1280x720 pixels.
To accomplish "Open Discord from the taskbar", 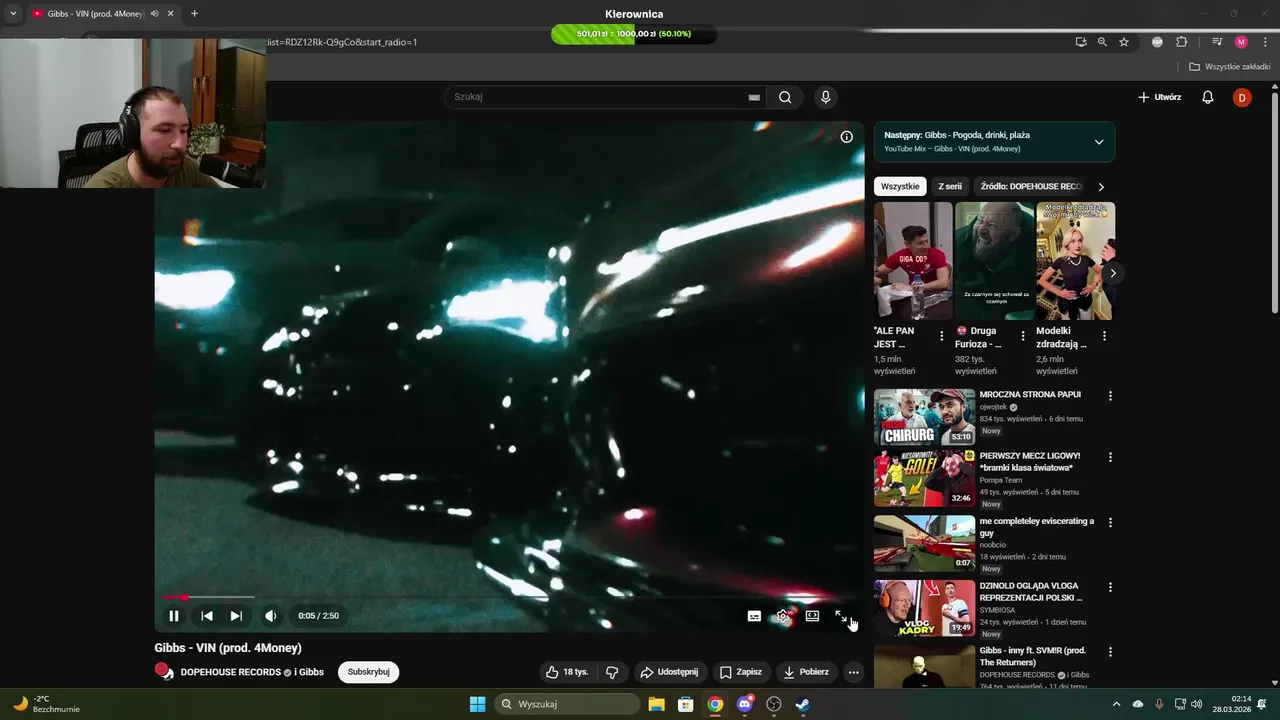I will [x=745, y=704].
